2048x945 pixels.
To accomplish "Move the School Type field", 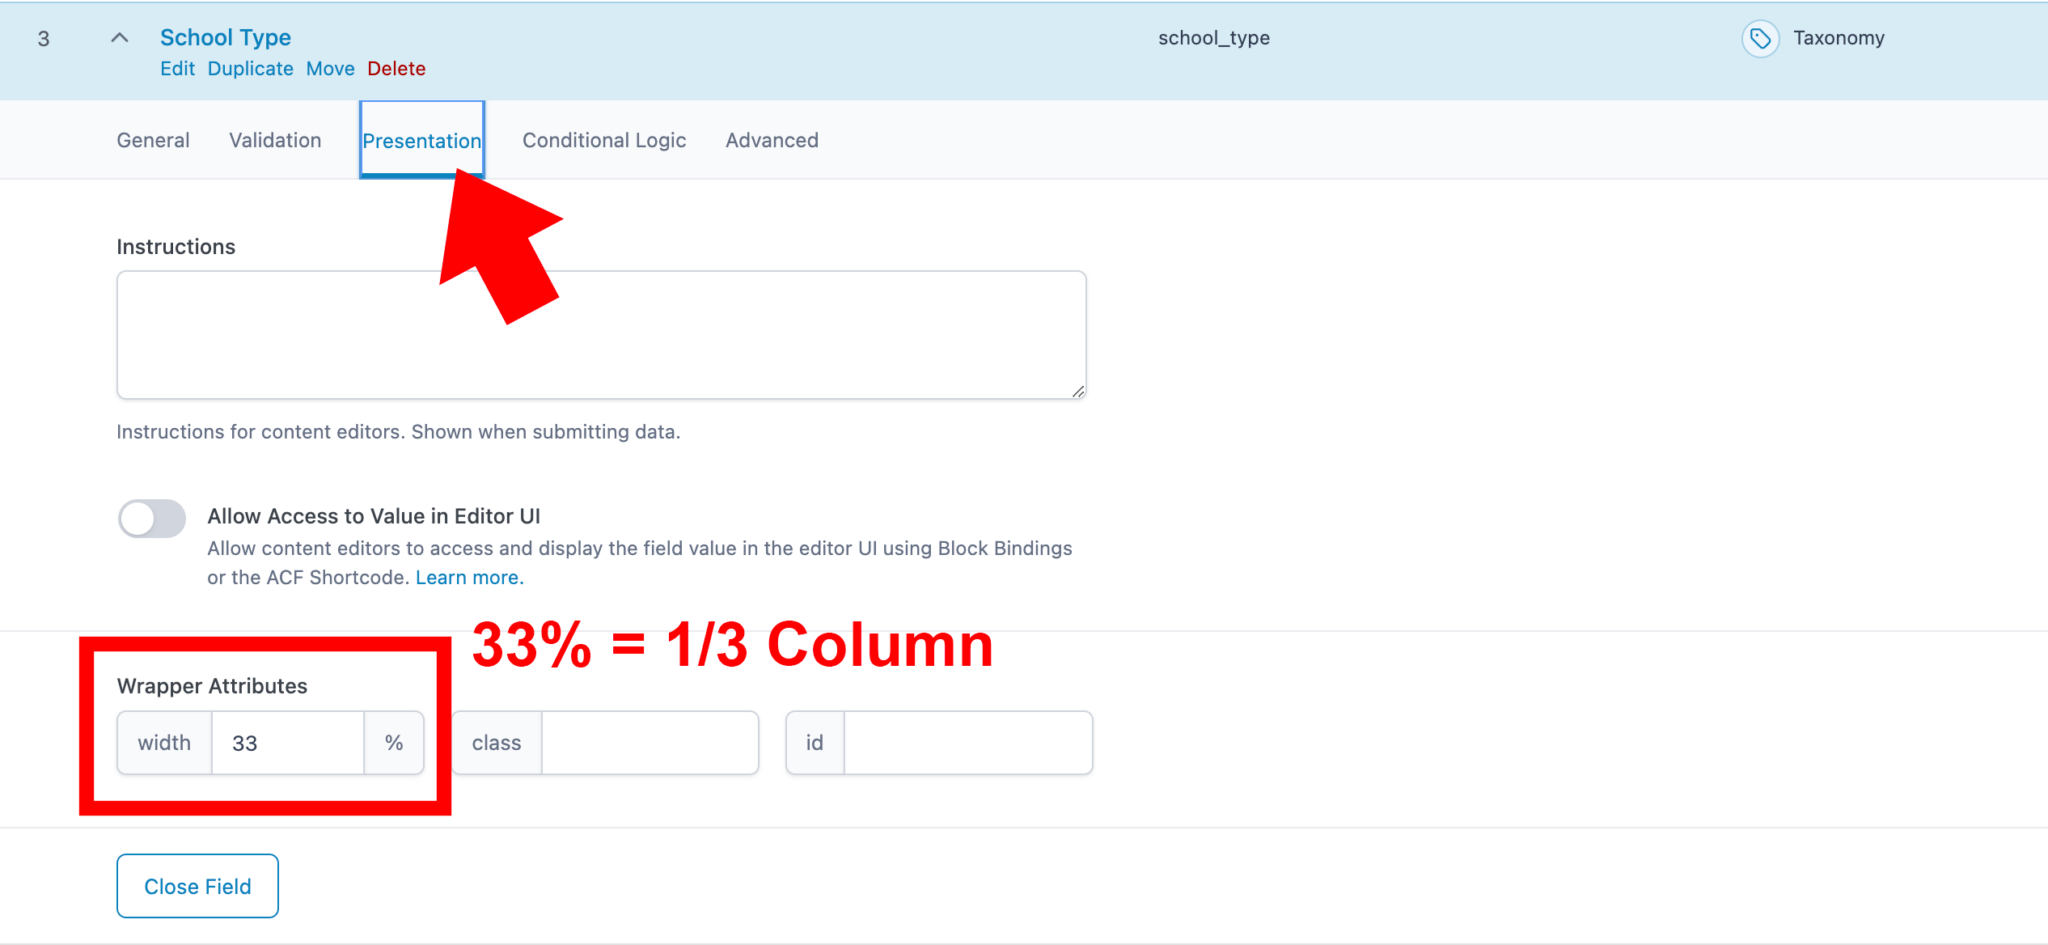I will [330, 68].
